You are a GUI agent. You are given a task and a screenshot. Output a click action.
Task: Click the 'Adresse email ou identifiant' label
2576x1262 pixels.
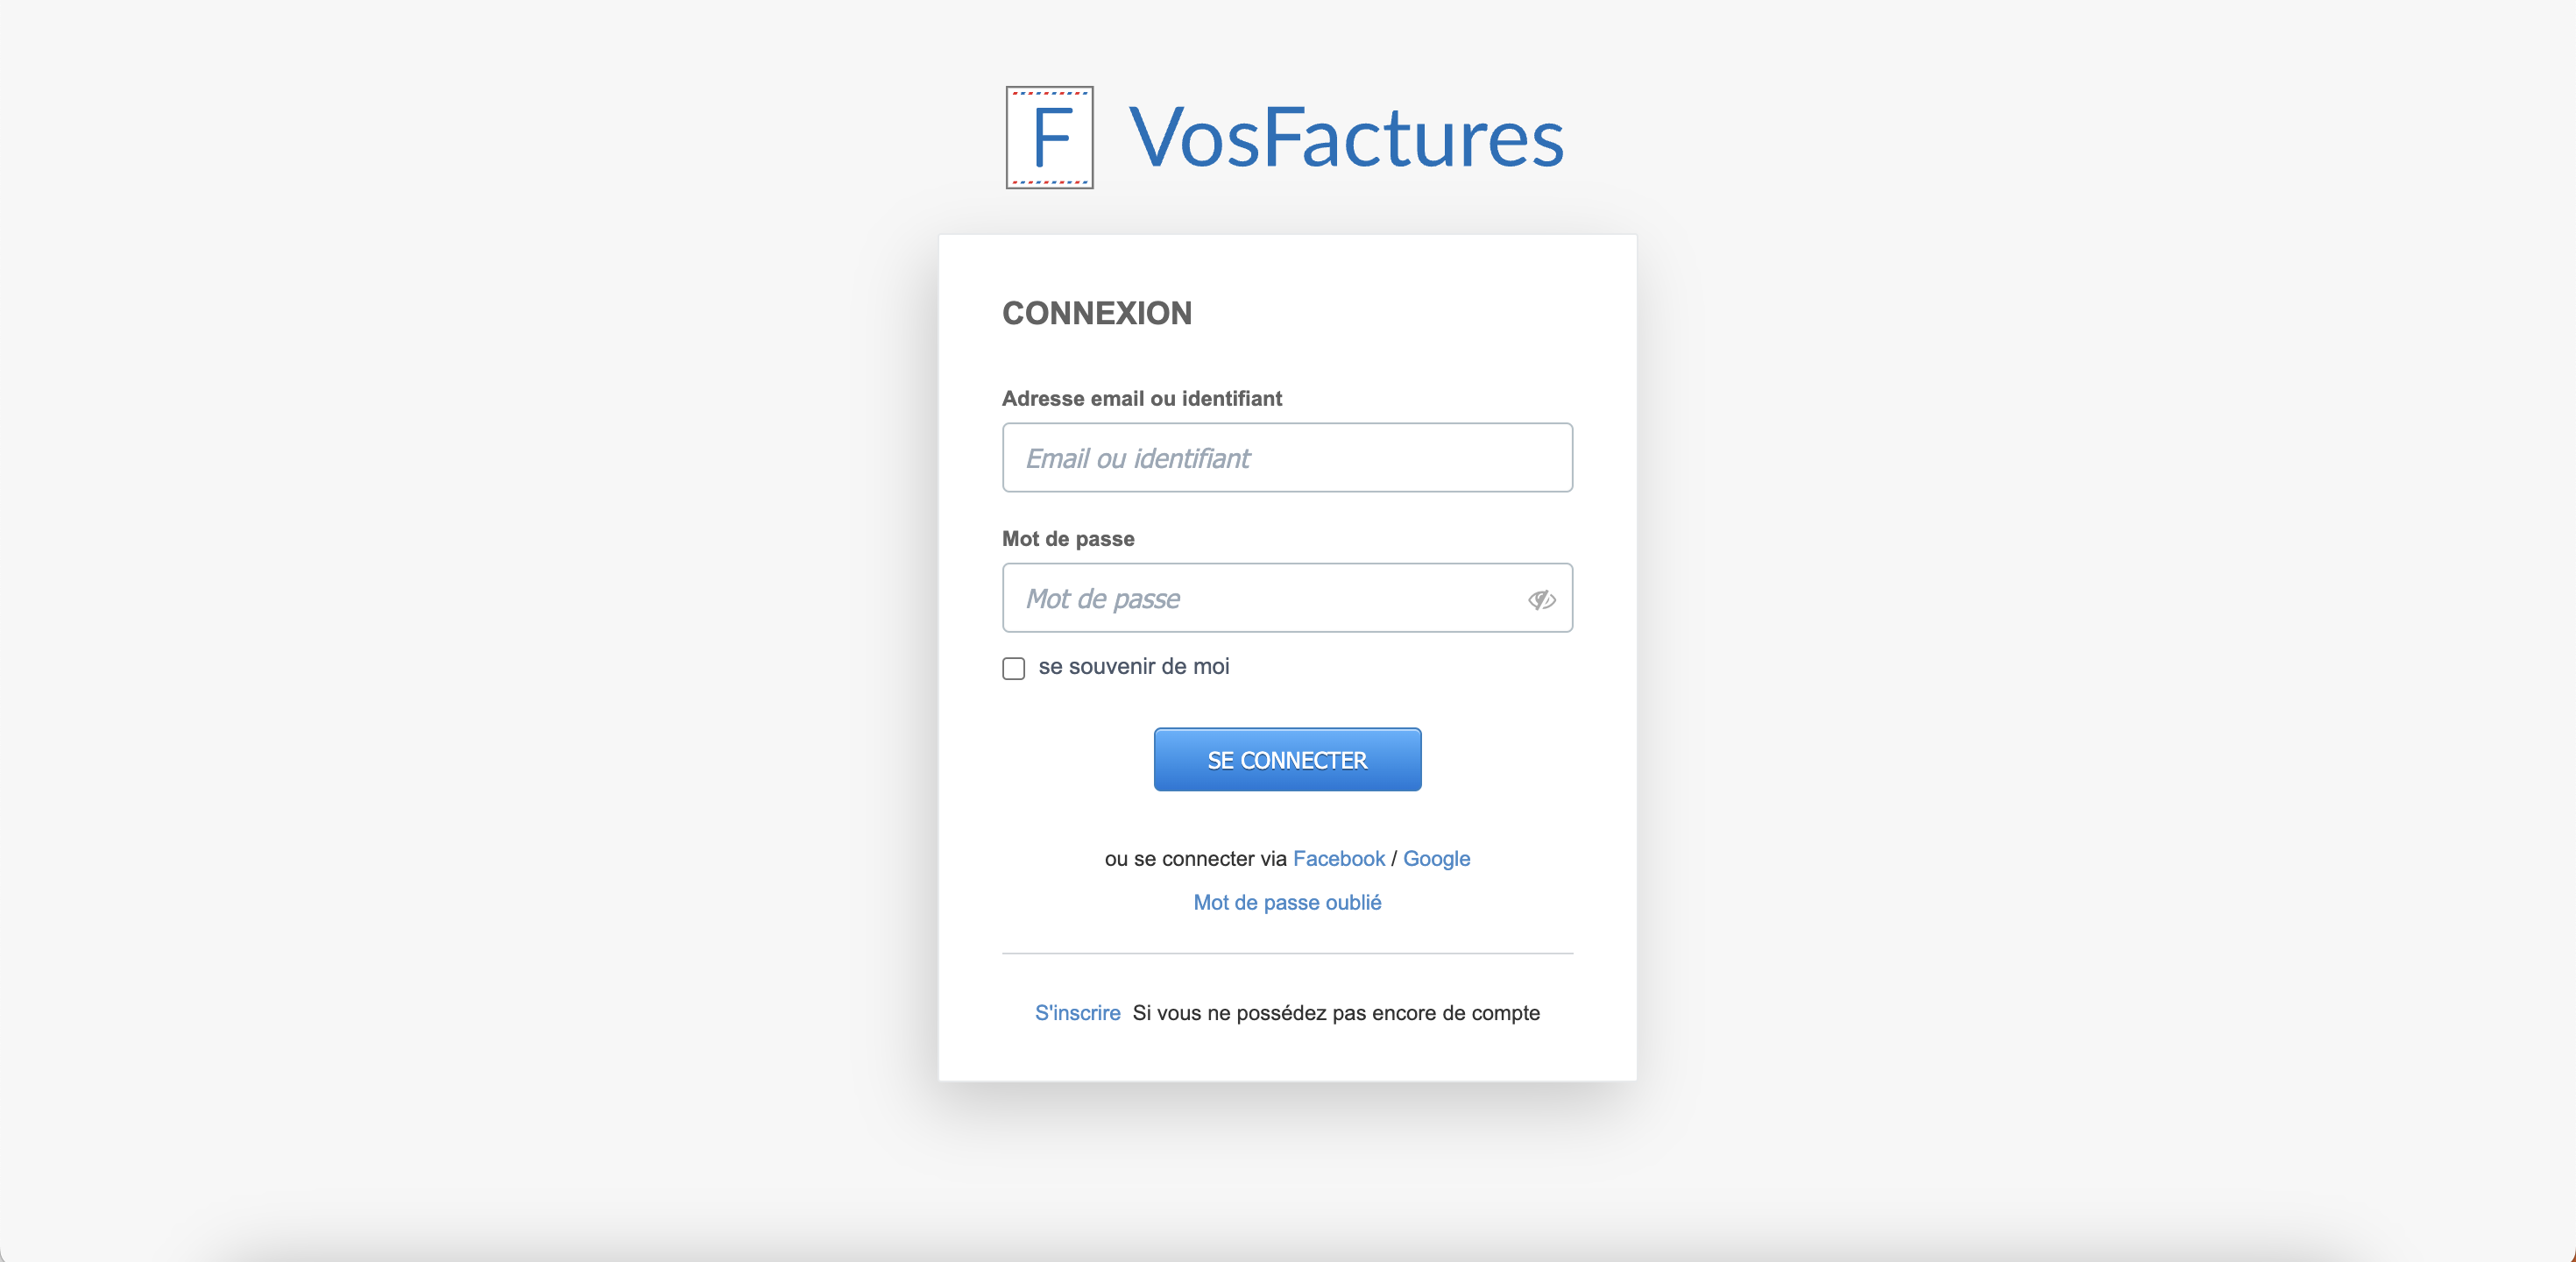[x=1141, y=398]
